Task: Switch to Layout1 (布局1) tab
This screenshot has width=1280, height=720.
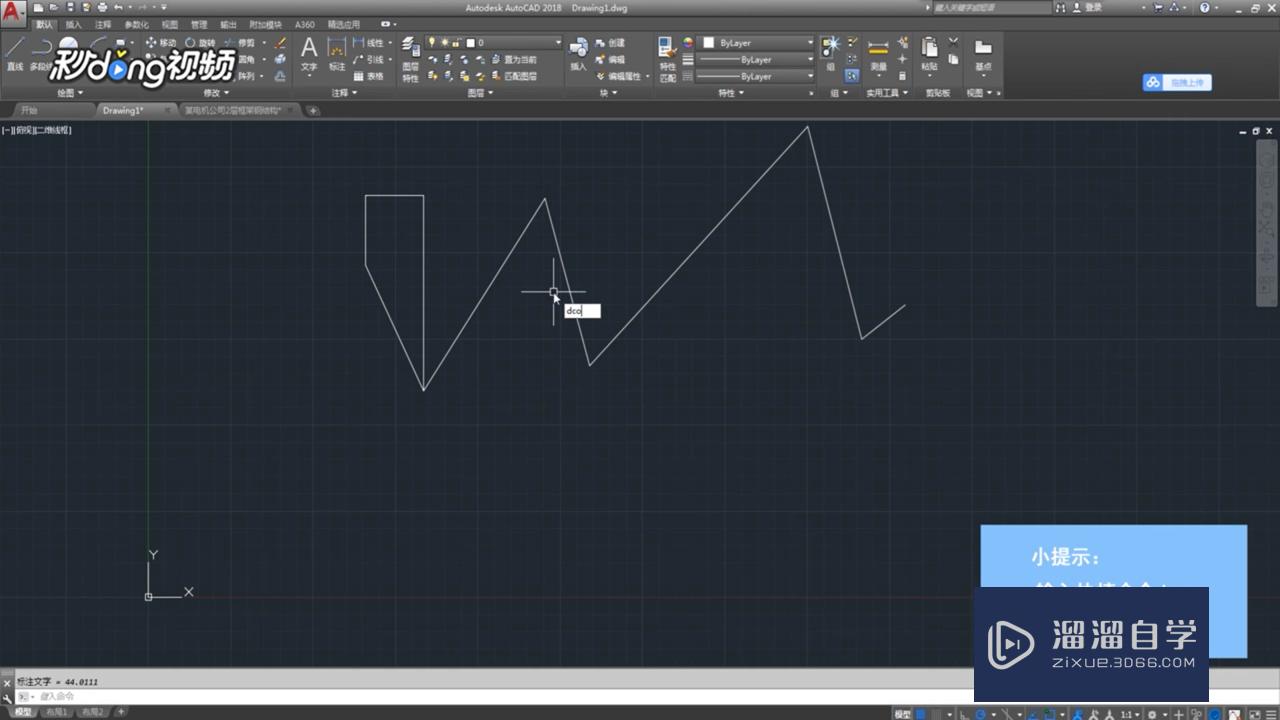Action: click(55, 713)
